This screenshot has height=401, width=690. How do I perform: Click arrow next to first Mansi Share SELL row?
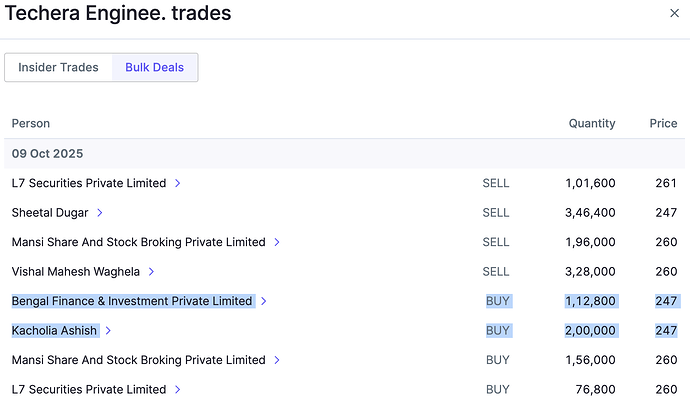pyautogui.click(x=277, y=242)
